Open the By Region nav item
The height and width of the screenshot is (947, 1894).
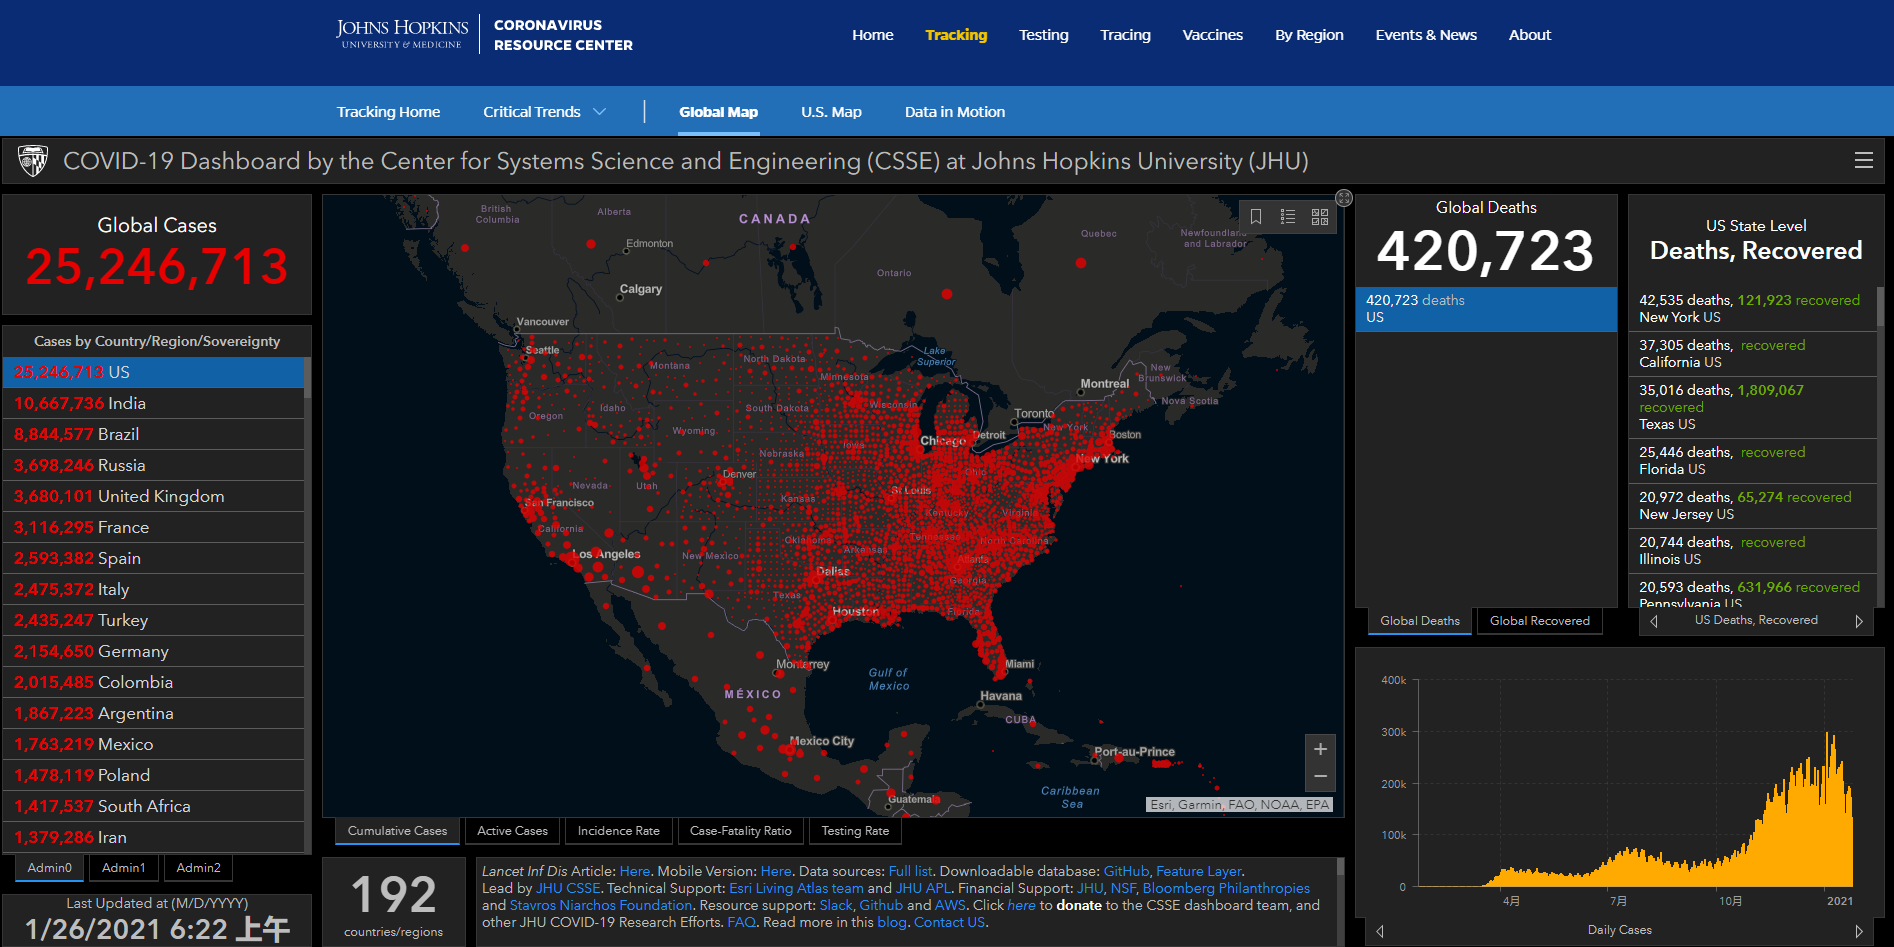pos(1309,35)
